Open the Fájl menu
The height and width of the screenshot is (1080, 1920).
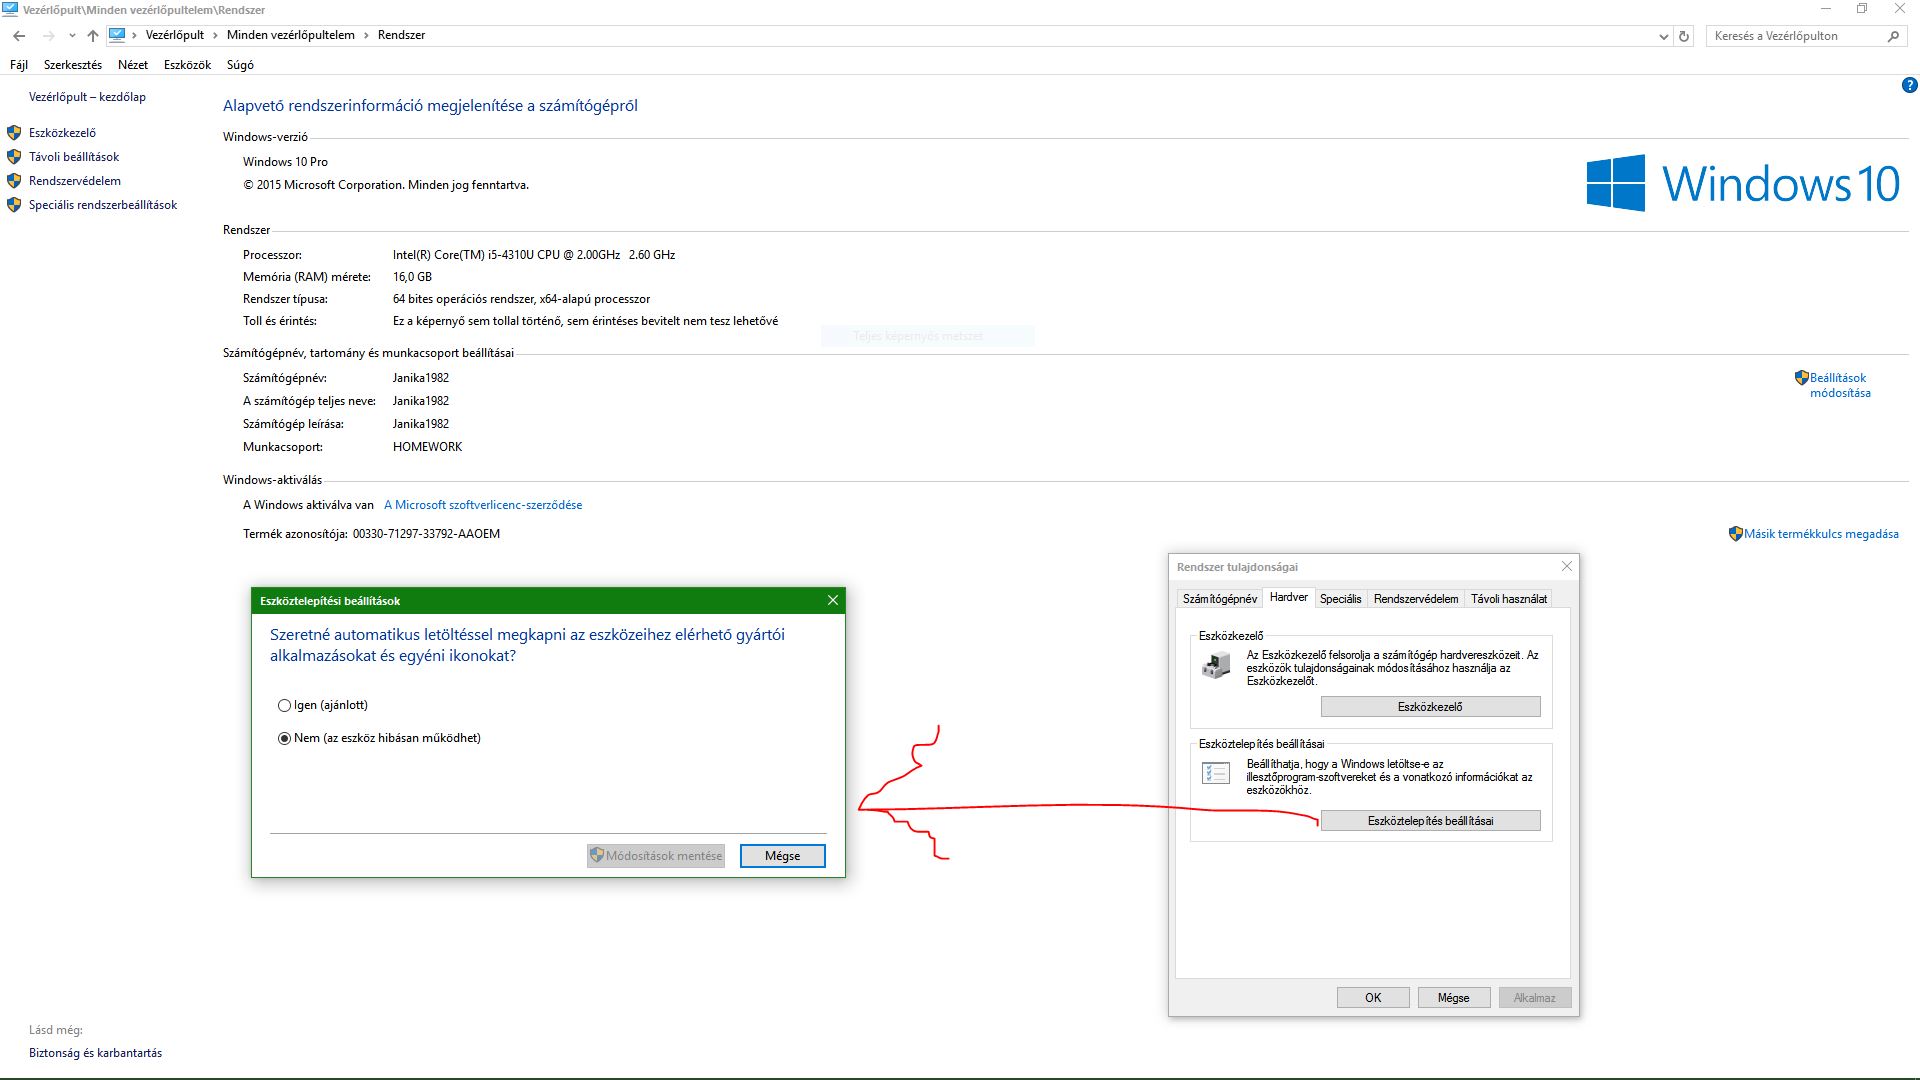(19, 65)
